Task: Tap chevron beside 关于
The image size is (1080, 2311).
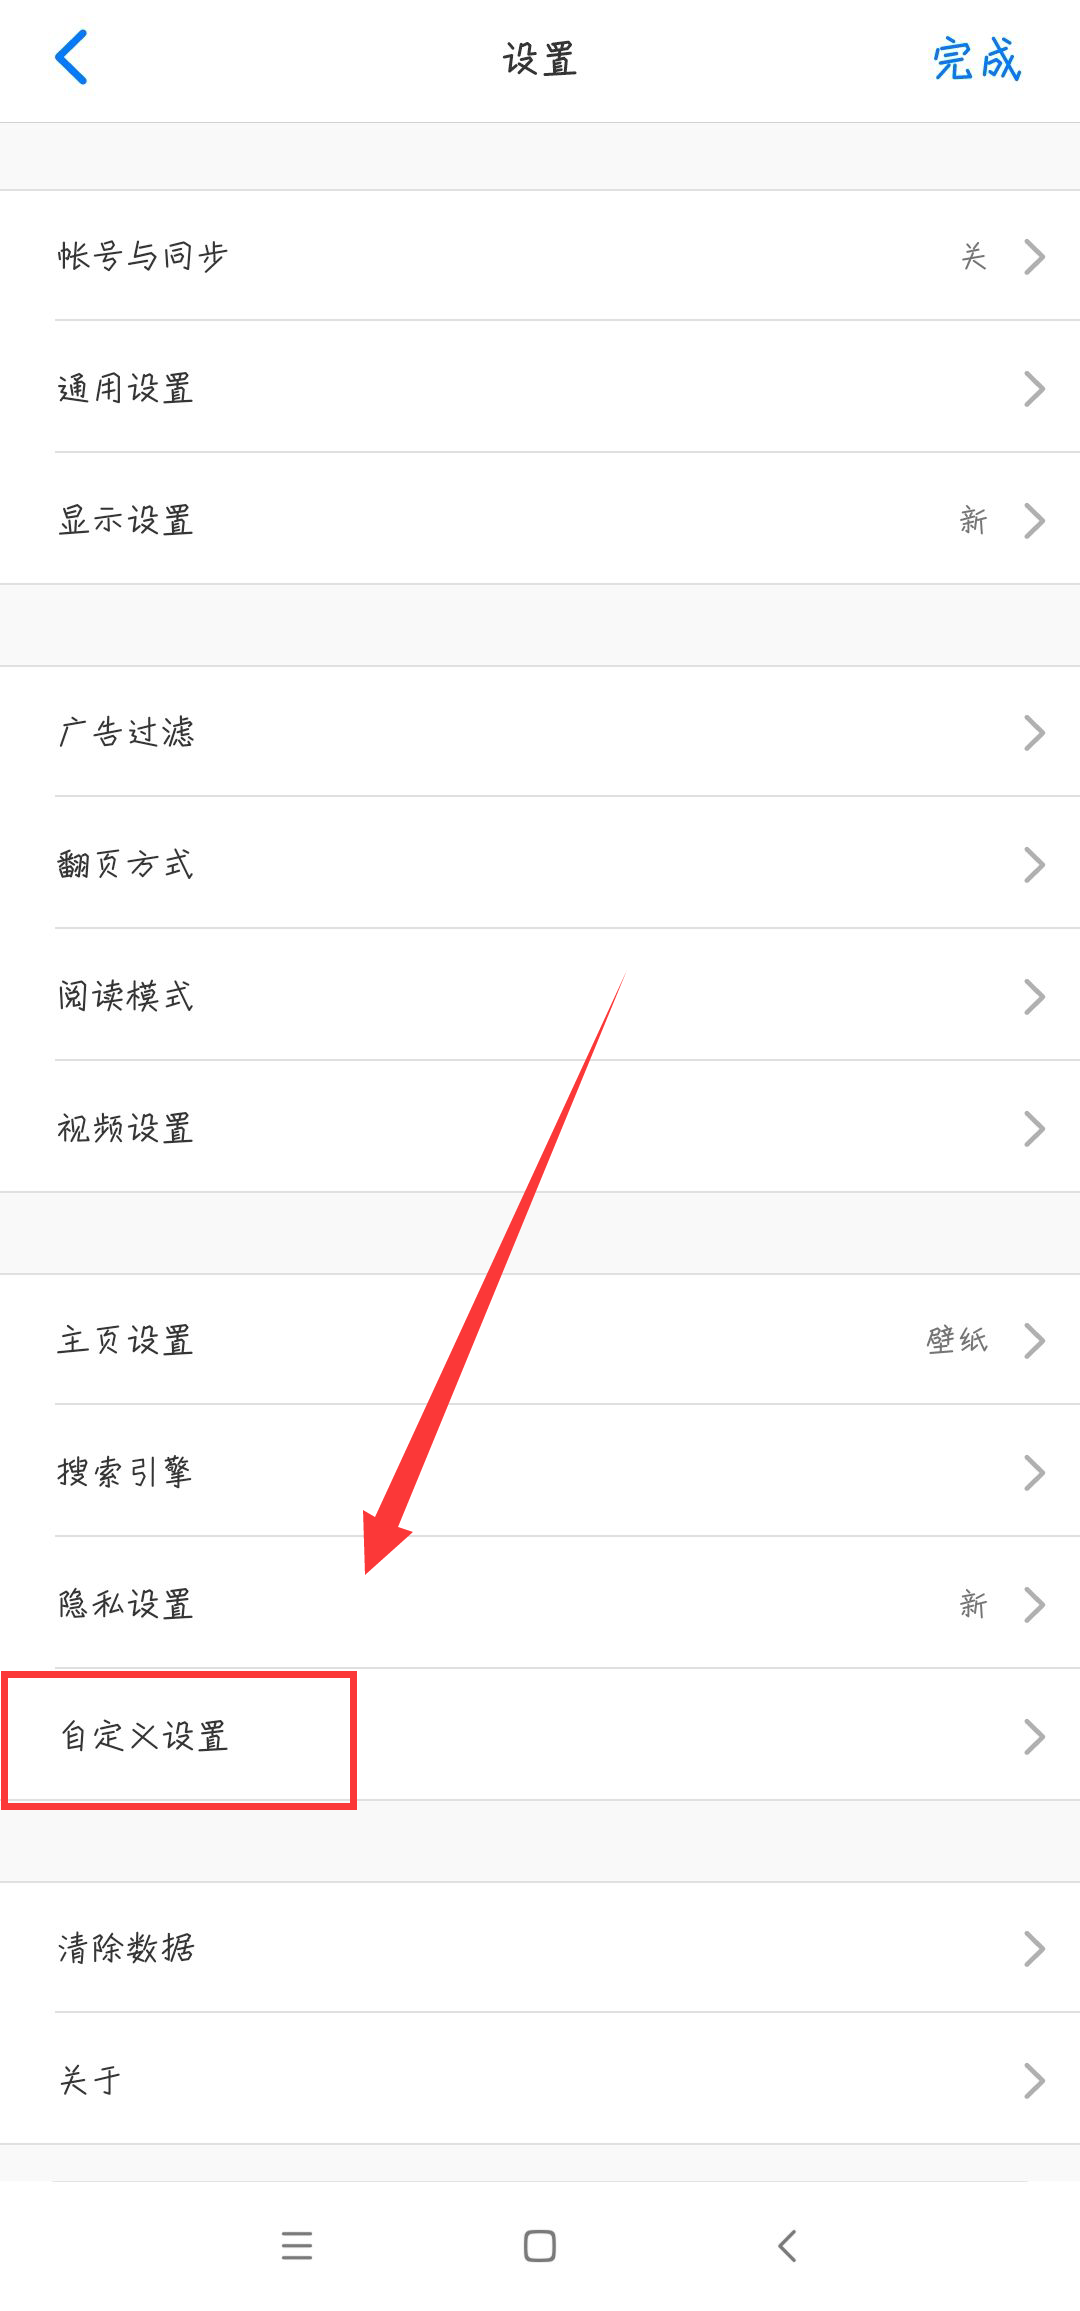Action: pyautogui.click(x=1035, y=2080)
